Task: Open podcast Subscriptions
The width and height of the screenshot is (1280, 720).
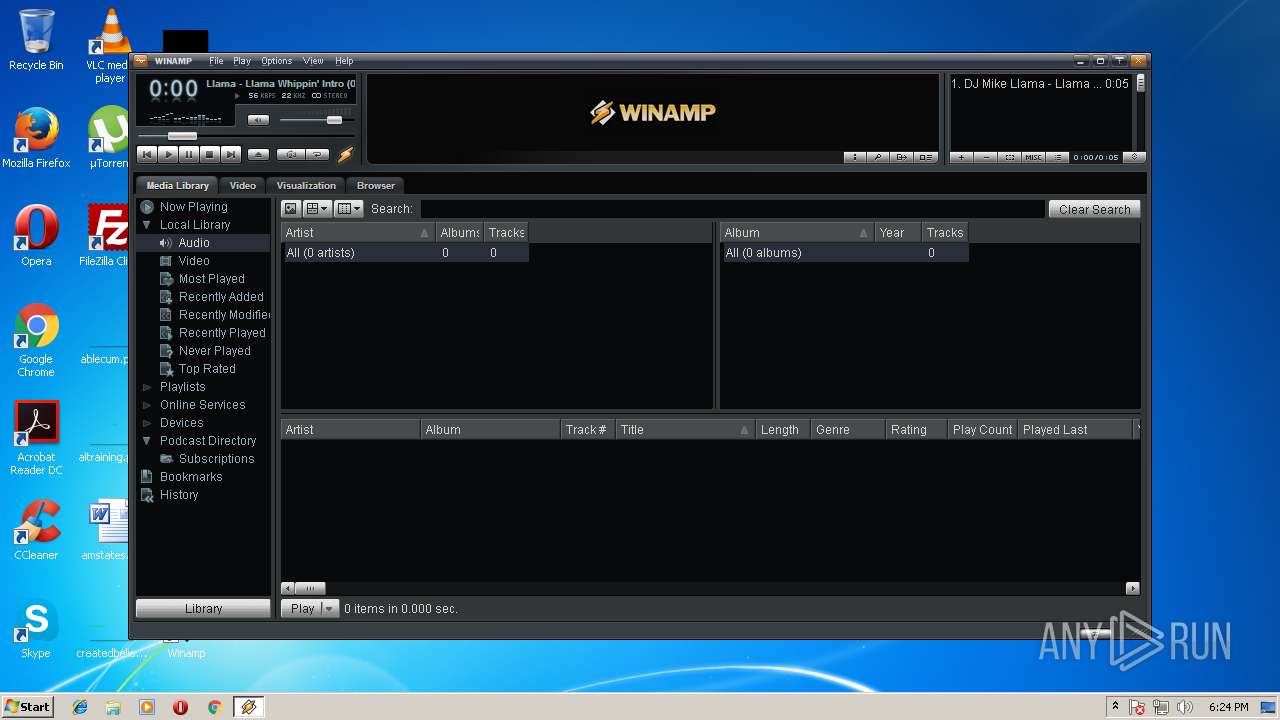Action: coord(216,459)
